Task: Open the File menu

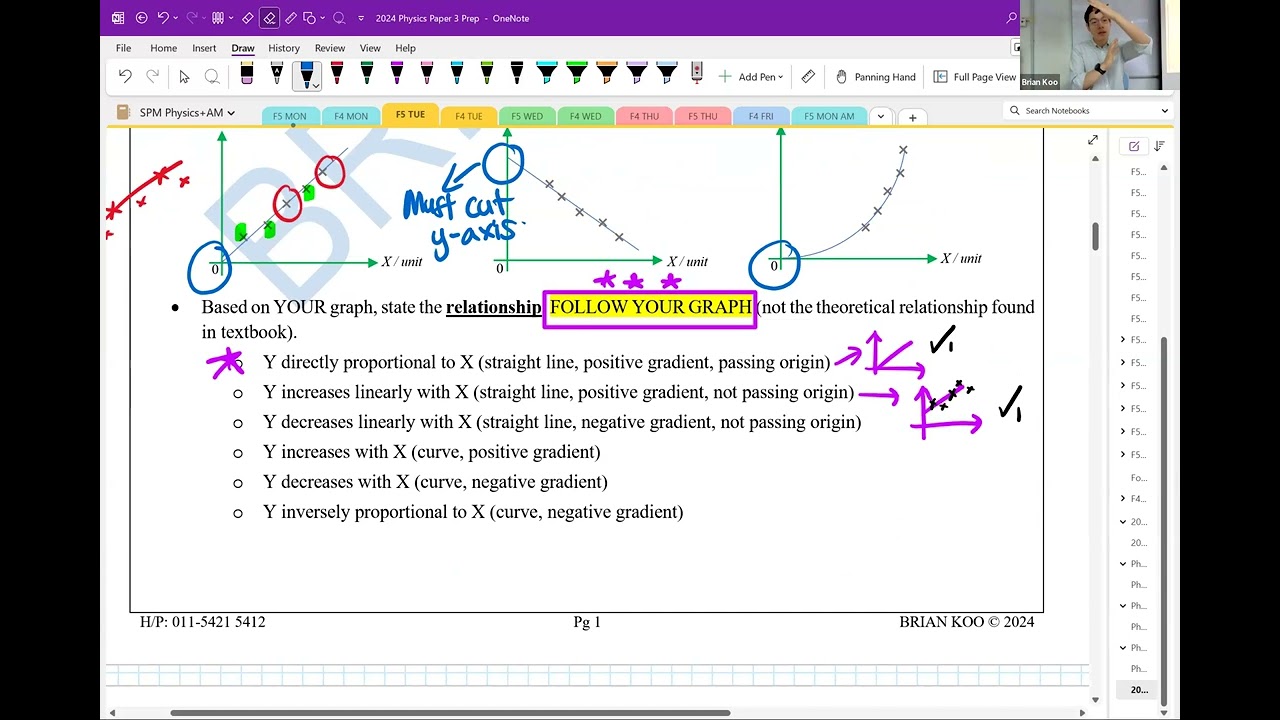Action: (123, 48)
